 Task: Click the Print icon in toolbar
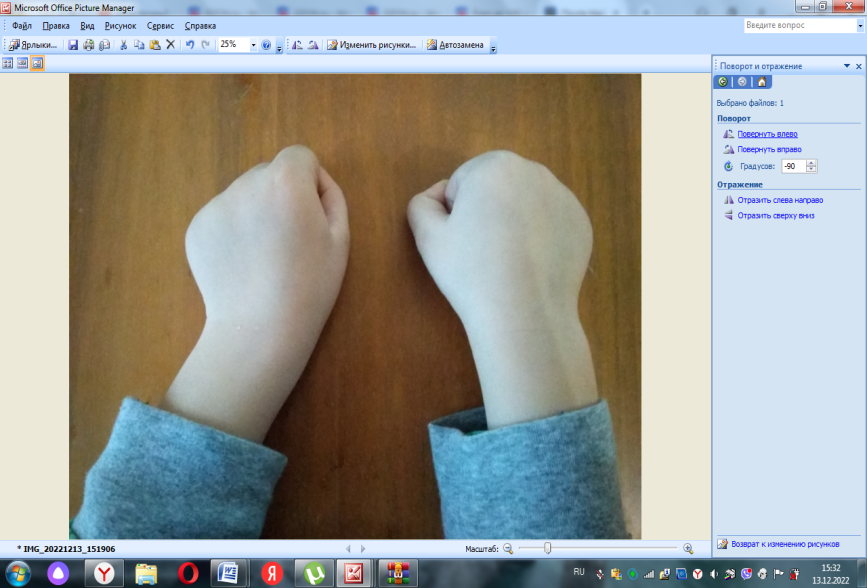(89, 45)
